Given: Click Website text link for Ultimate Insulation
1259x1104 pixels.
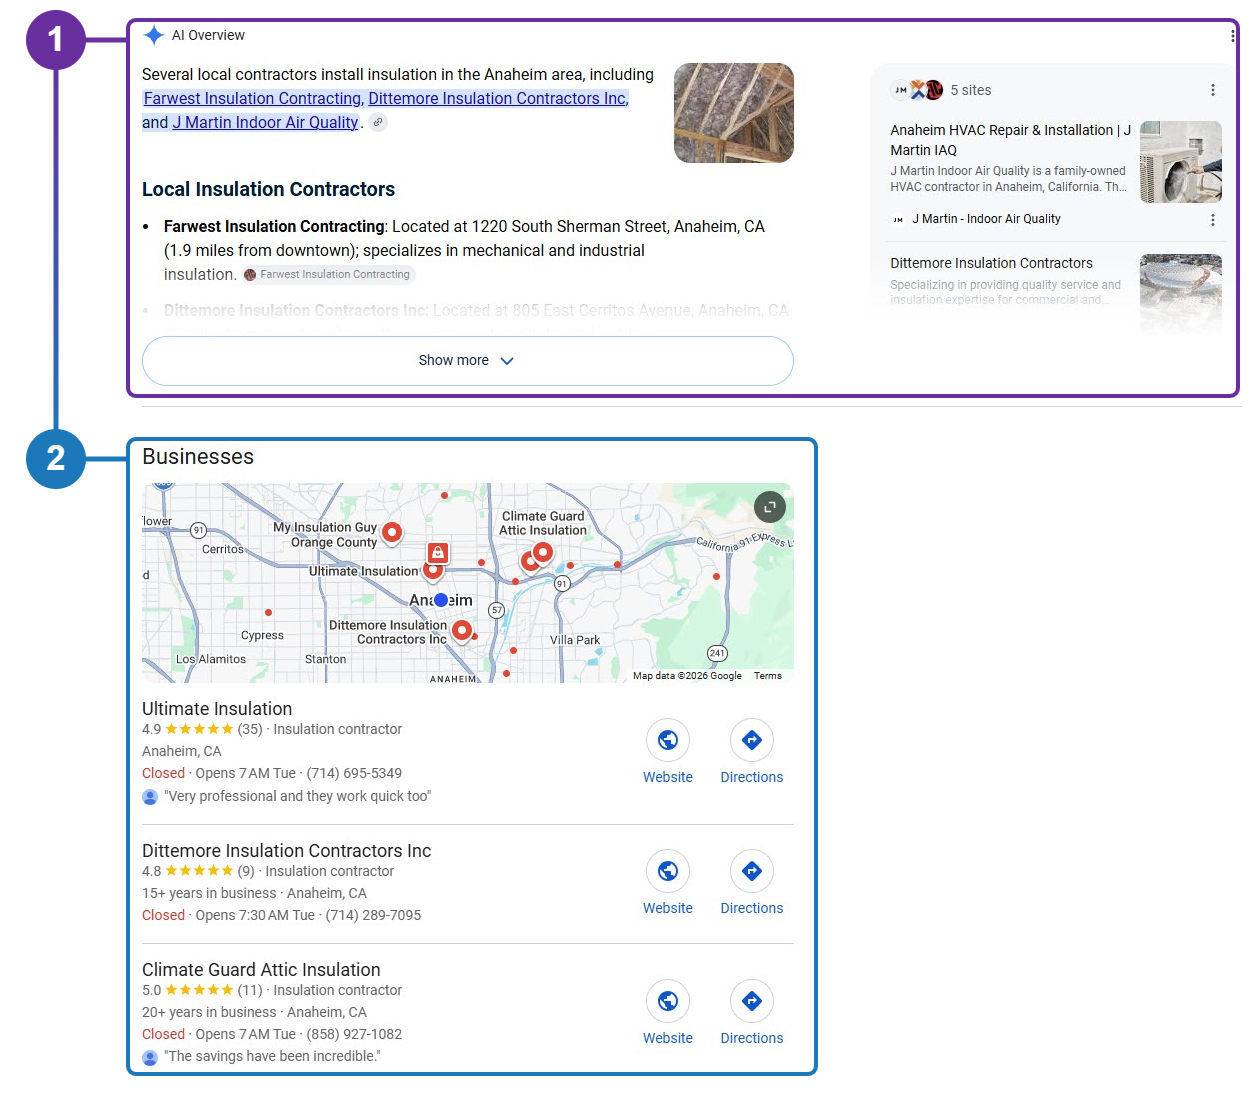Looking at the screenshot, I should pos(668,777).
